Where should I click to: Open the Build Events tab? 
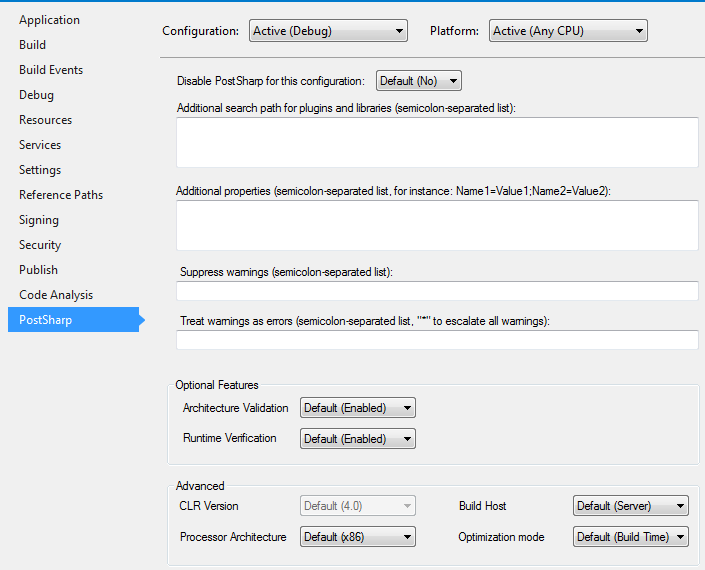pos(51,70)
